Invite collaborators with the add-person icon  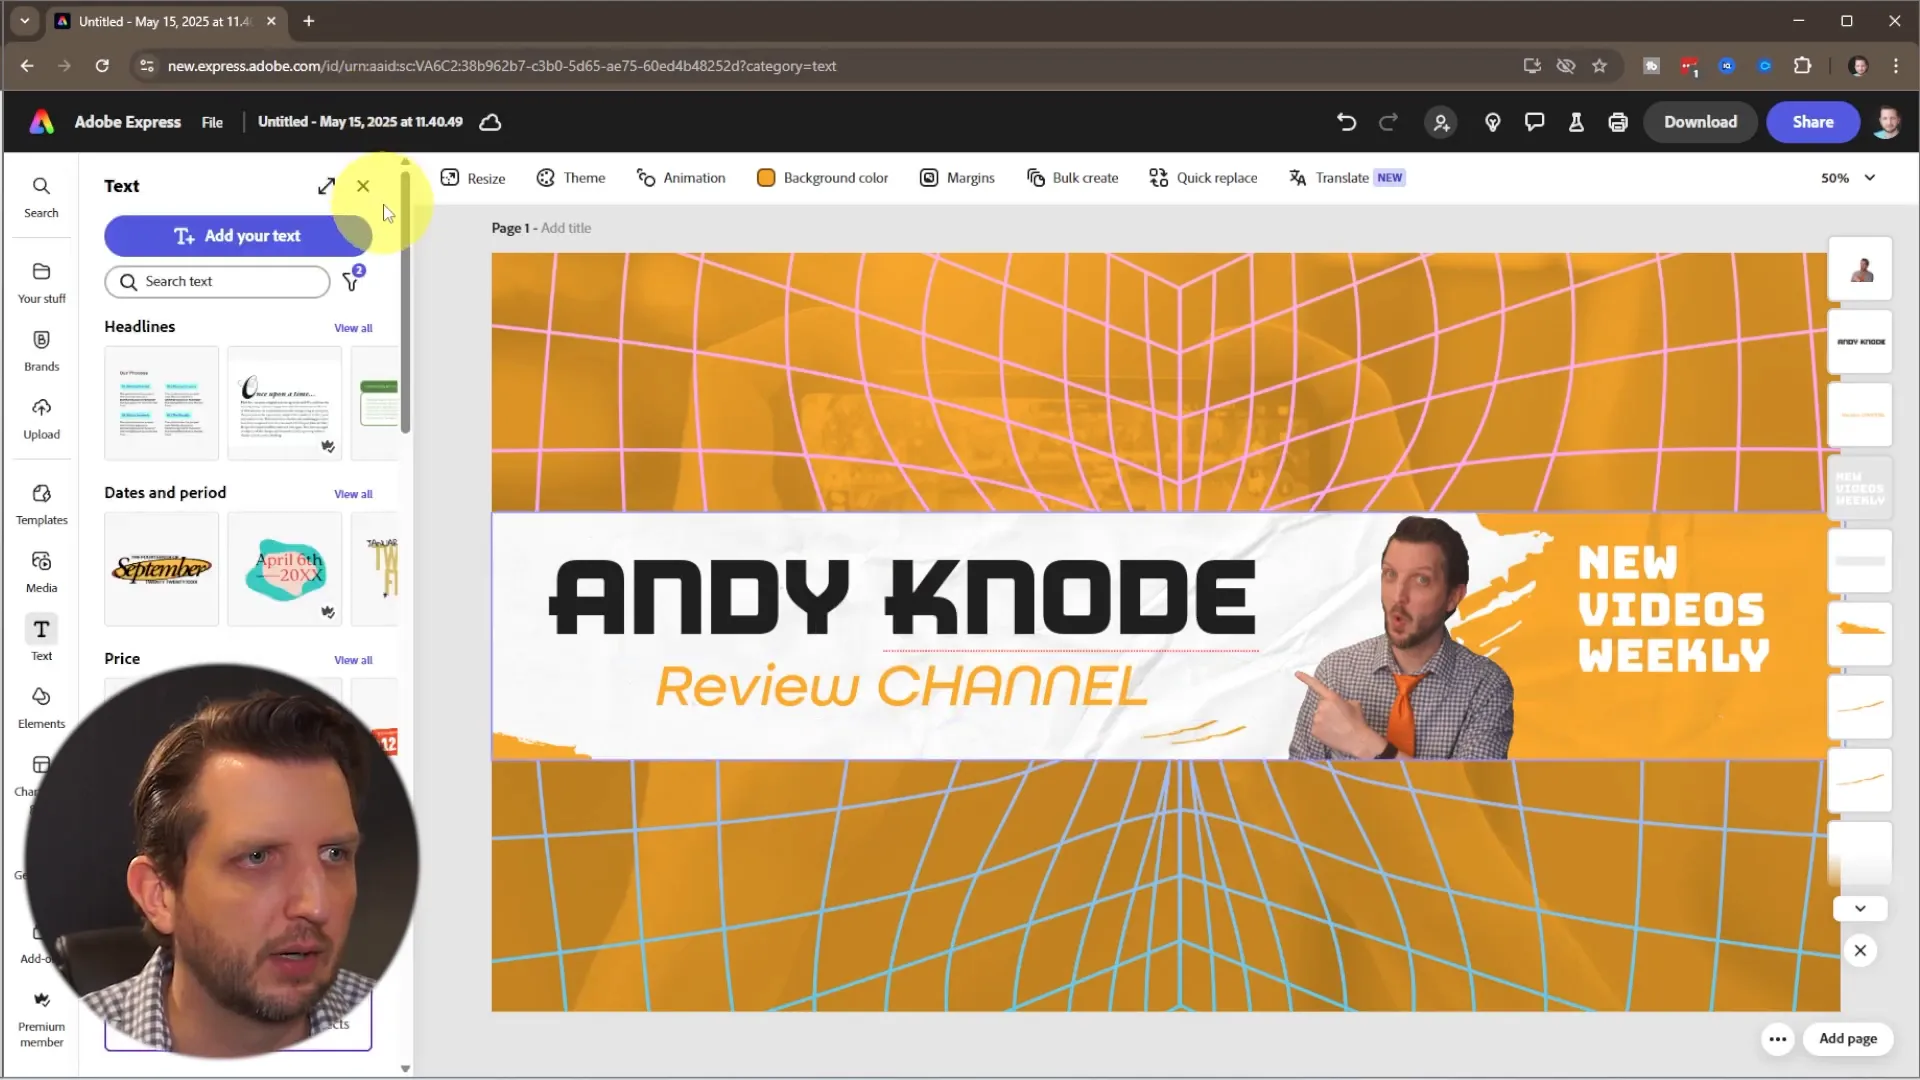tap(1441, 122)
